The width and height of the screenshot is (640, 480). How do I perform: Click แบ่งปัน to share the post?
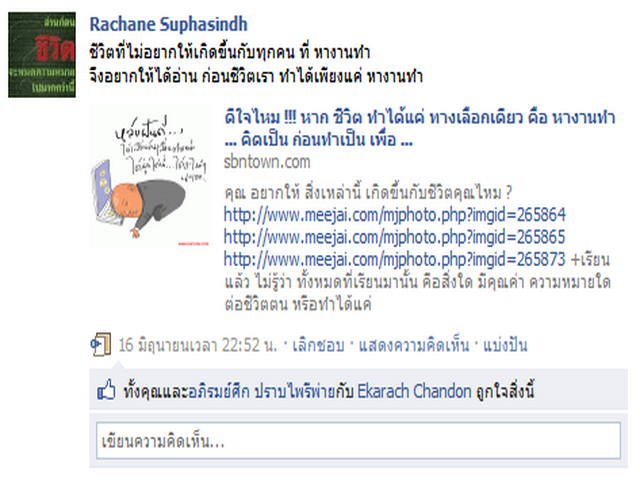click(505, 346)
